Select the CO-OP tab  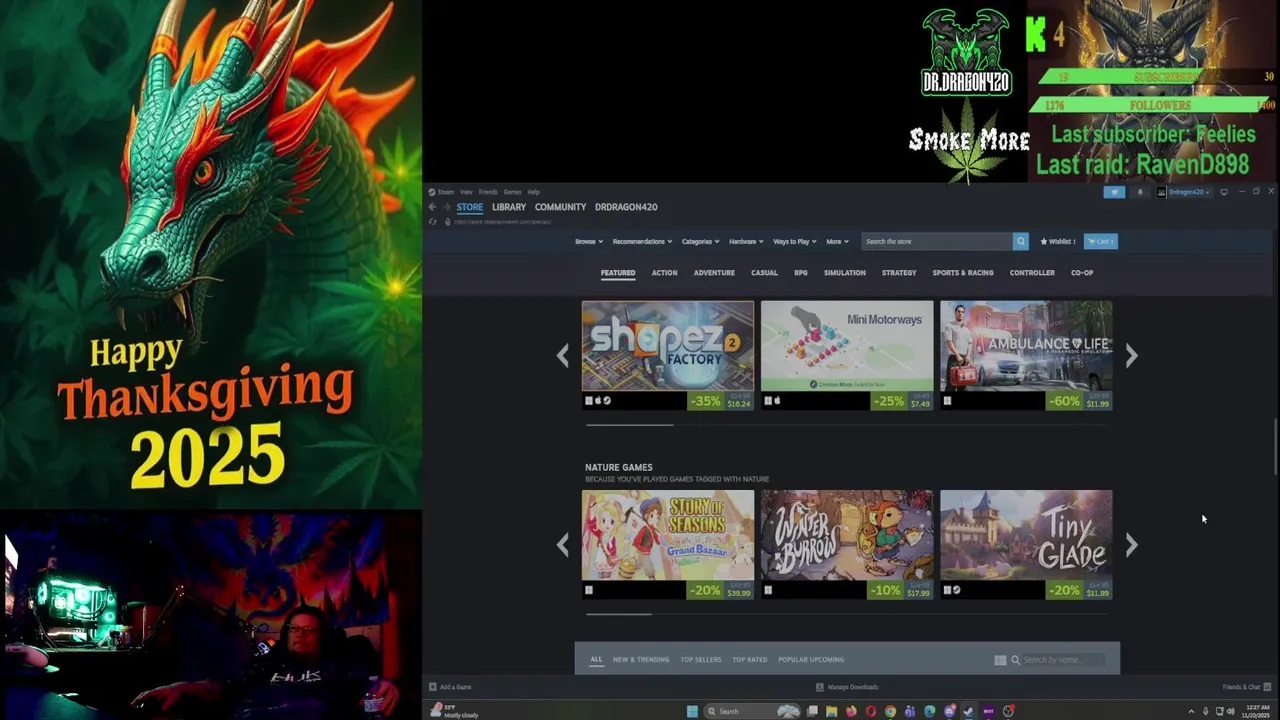pyautogui.click(x=1082, y=273)
